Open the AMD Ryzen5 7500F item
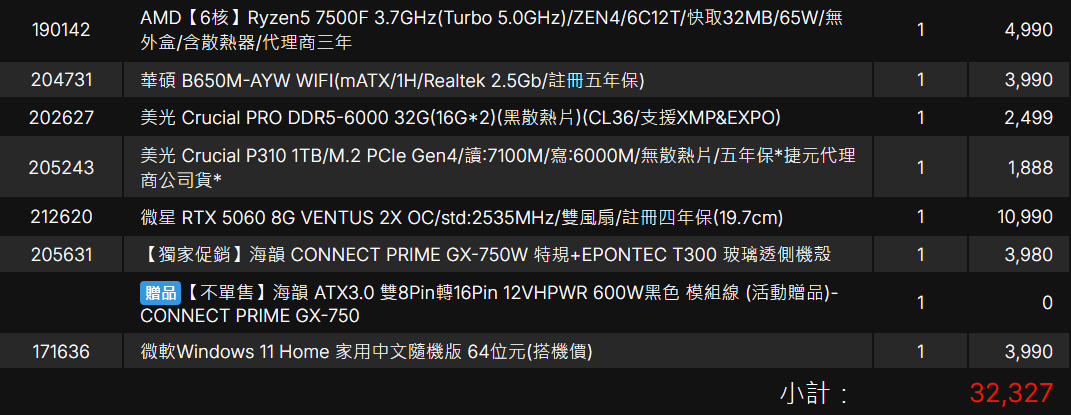Image resolution: width=1071 pixels, height=415 pixels. click(x=491, y=30)
